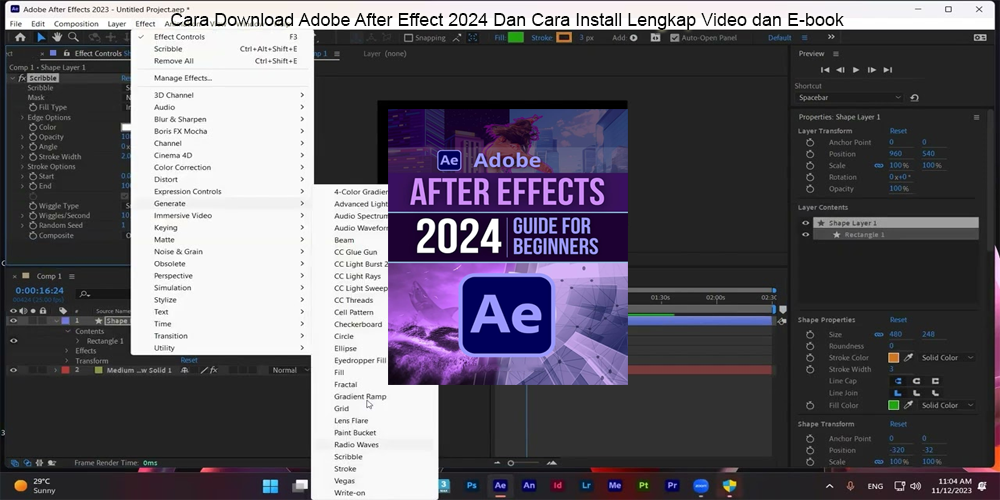Click the Reset shortcut icon beside Spacebar

tap(914, 98)
